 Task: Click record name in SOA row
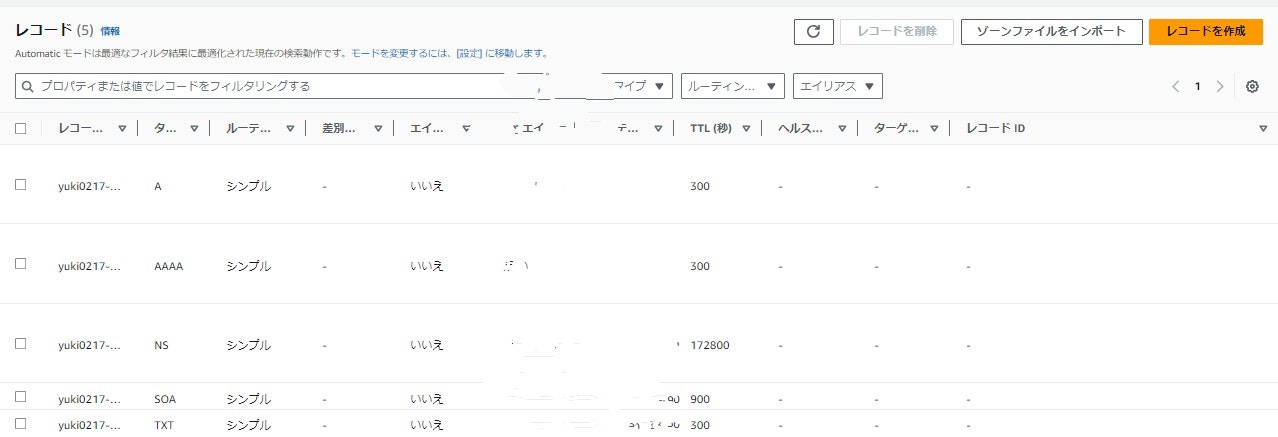[89, 399]
